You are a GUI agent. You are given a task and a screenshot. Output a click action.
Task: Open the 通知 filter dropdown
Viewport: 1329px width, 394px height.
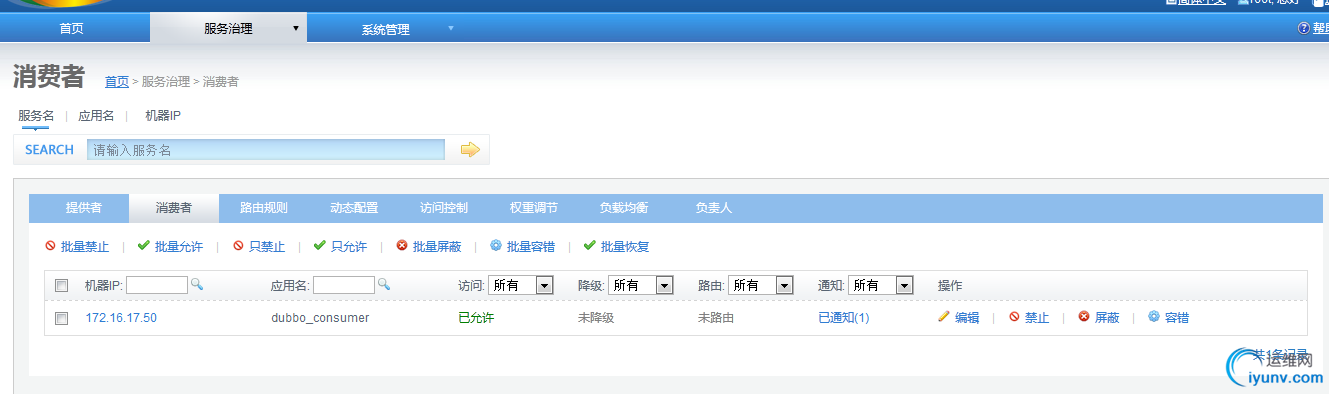[x=880, y=285]
